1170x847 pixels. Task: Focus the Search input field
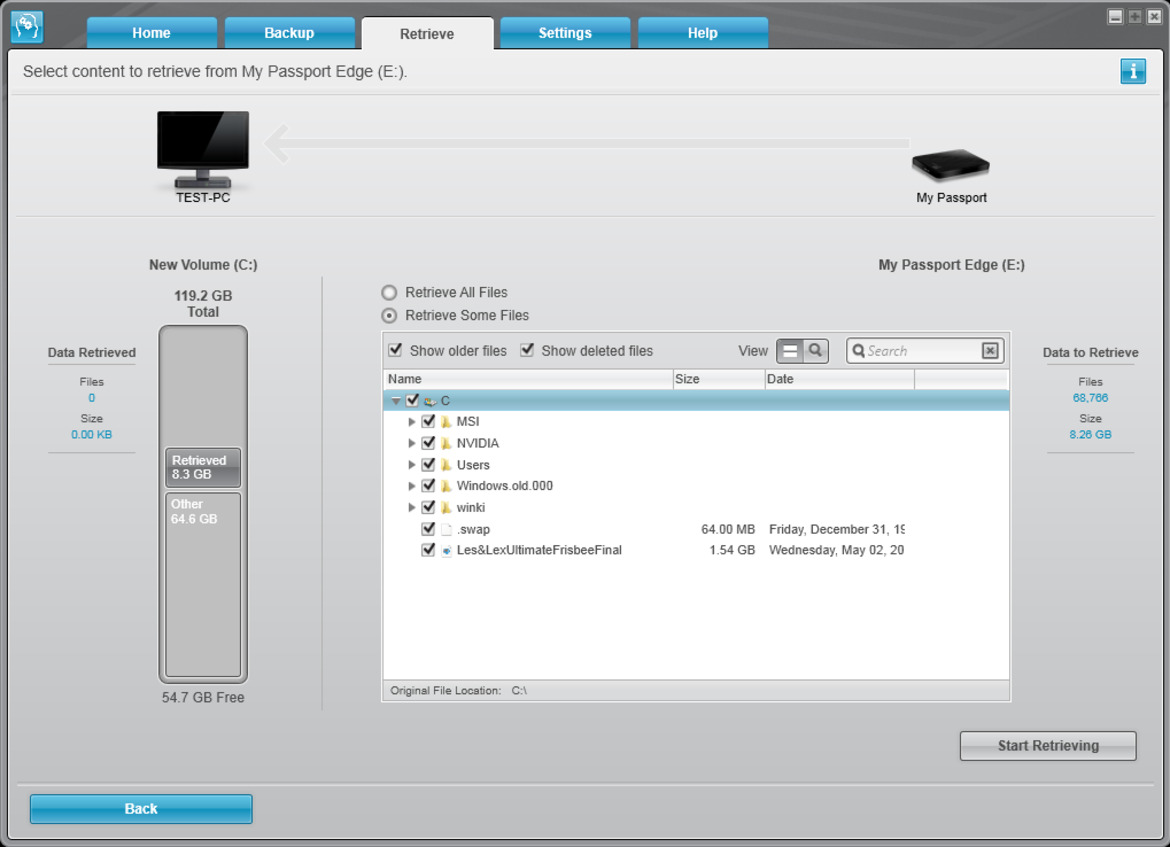(x=923, y=351)
